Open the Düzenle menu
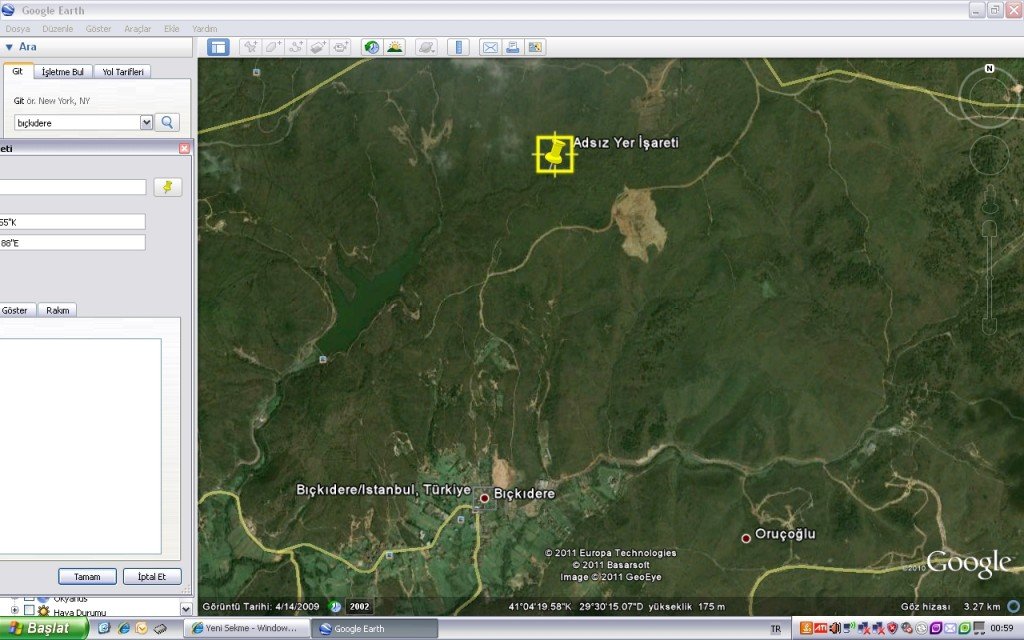1024x640 pixels. [57, 29]
